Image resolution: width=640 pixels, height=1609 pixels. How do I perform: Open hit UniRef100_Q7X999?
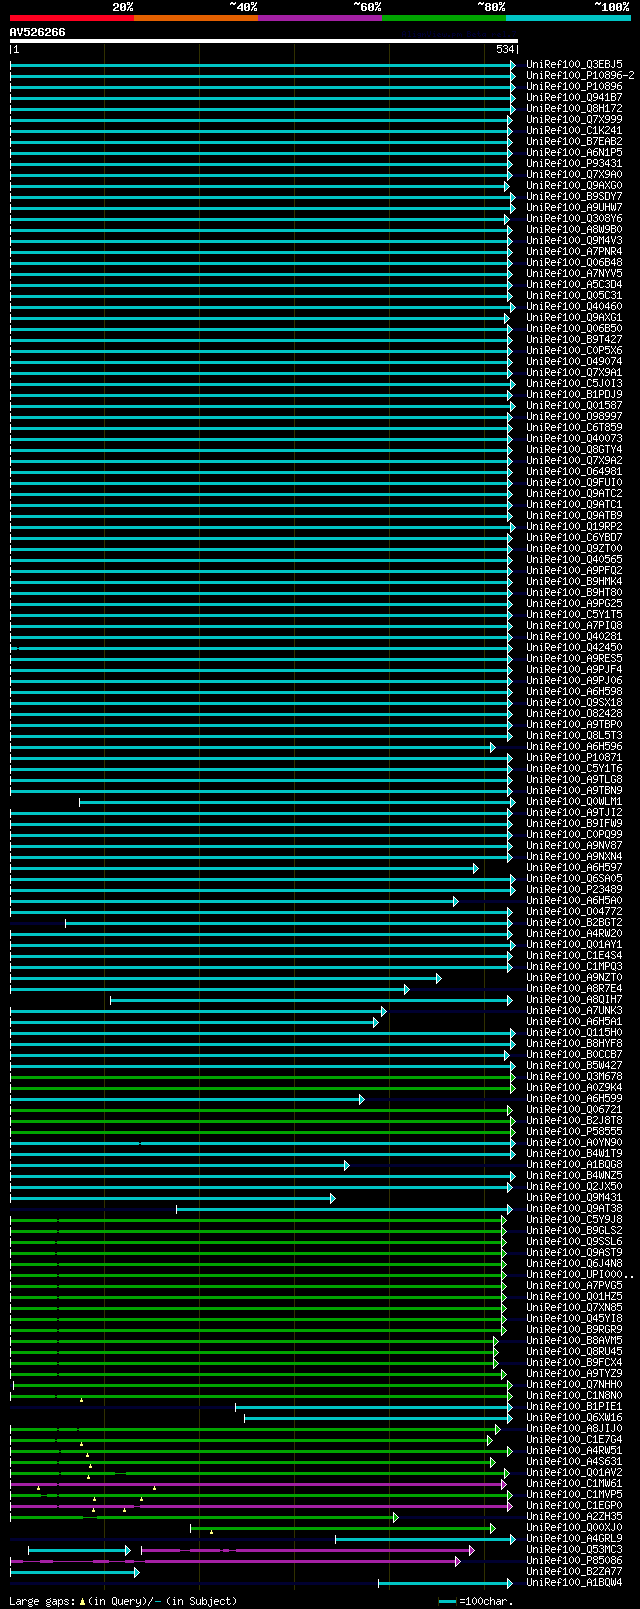(574, 119)
